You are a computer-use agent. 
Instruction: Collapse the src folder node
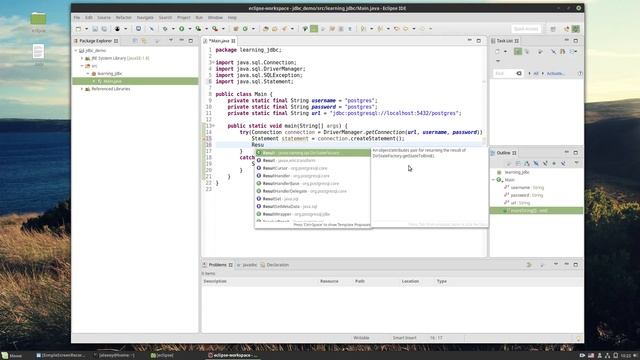click(82, 66)
